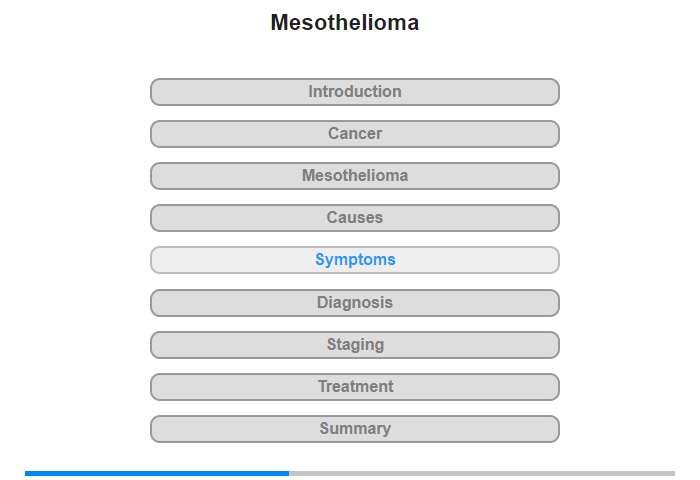700x480 pixels.
Task: Click the Introduction label at the list top
Action: 354,92
